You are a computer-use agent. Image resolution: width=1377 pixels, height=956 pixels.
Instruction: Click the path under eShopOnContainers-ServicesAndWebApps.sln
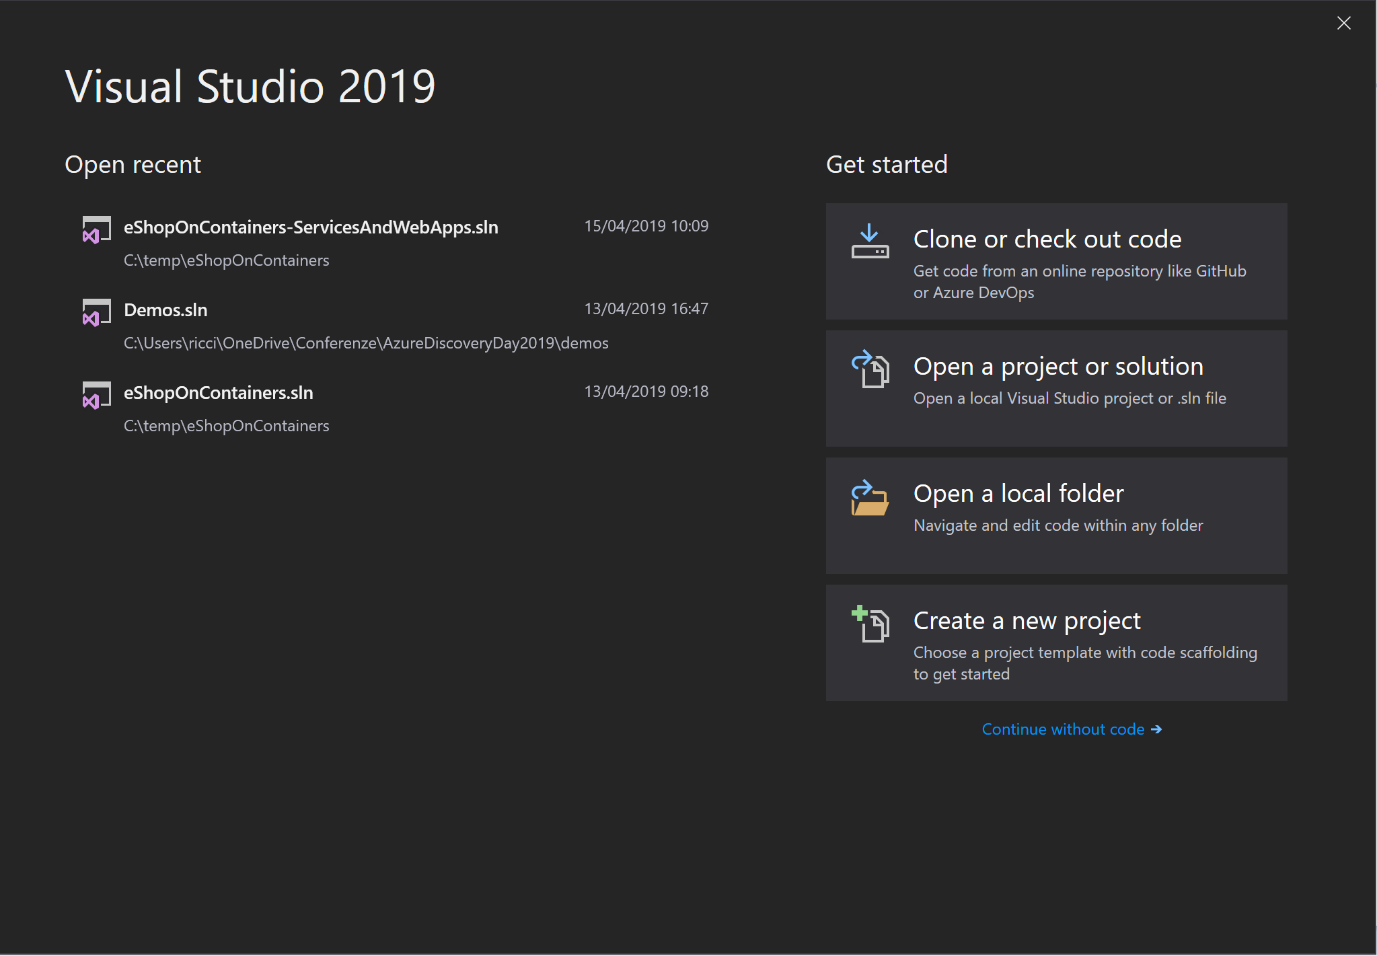(x=226, y=260)
